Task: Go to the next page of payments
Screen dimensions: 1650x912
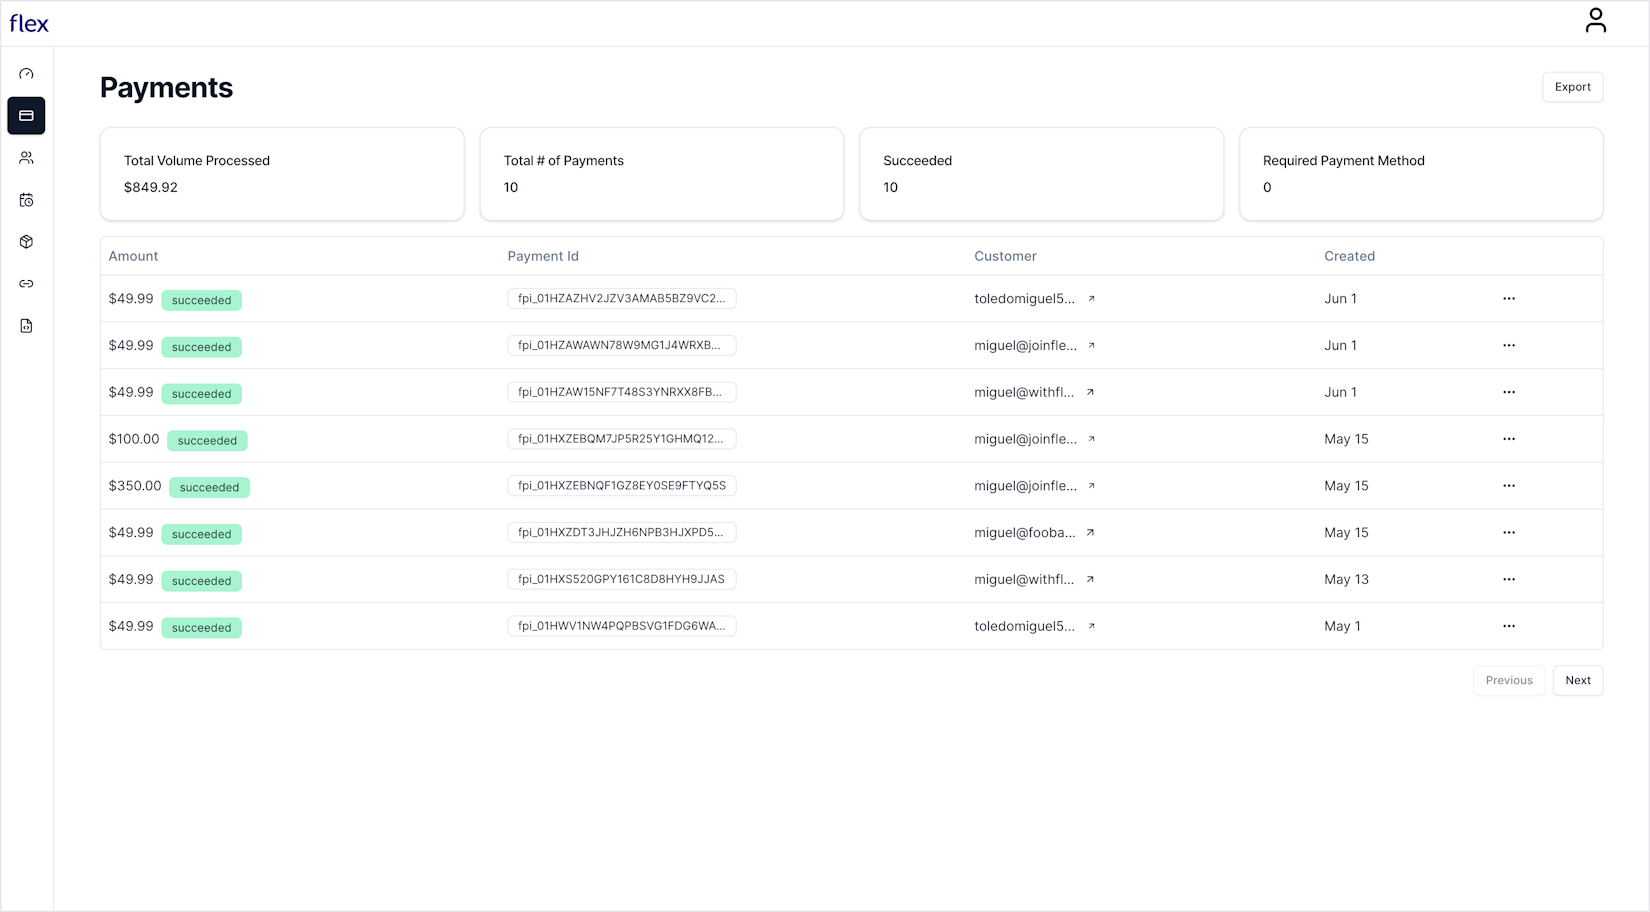Action: (x=1578, y=680)
